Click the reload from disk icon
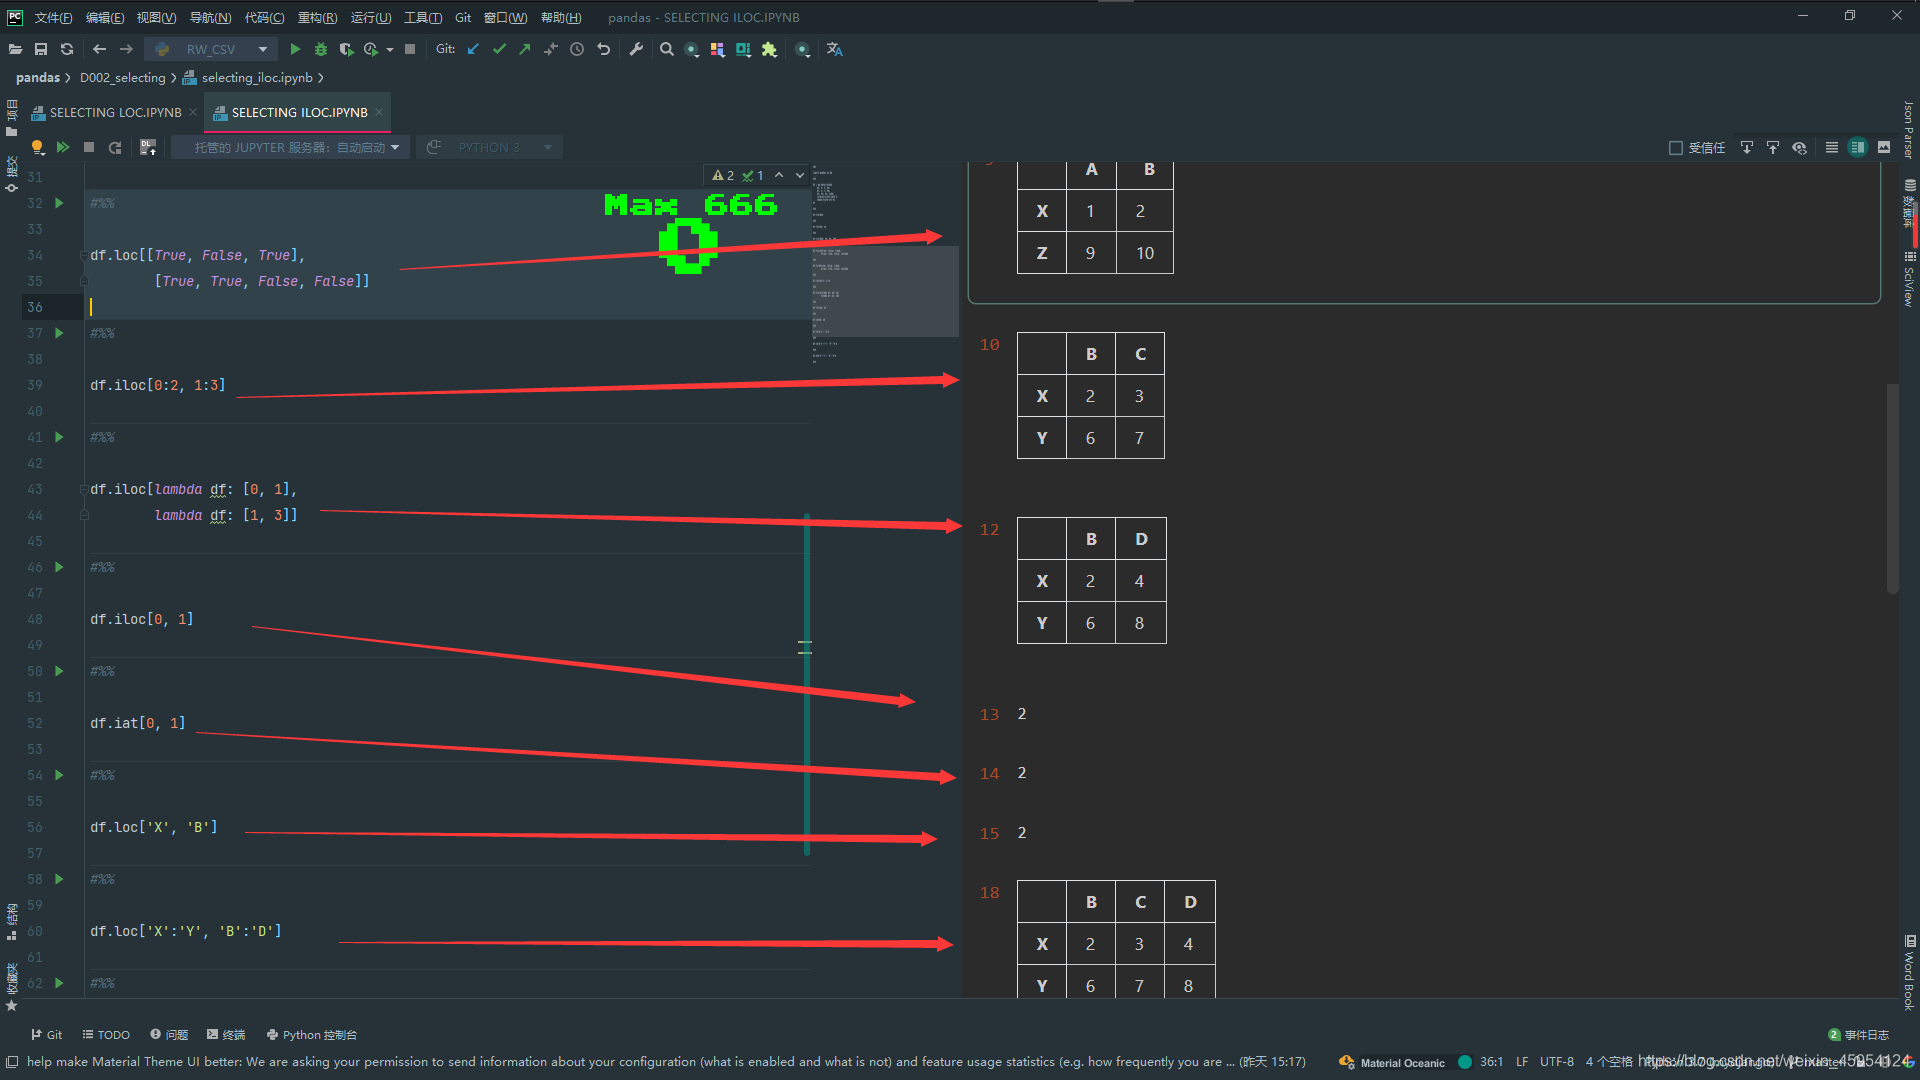Screen dimensions: 1920x1080 pyautogui.click(x=67, y=49)
